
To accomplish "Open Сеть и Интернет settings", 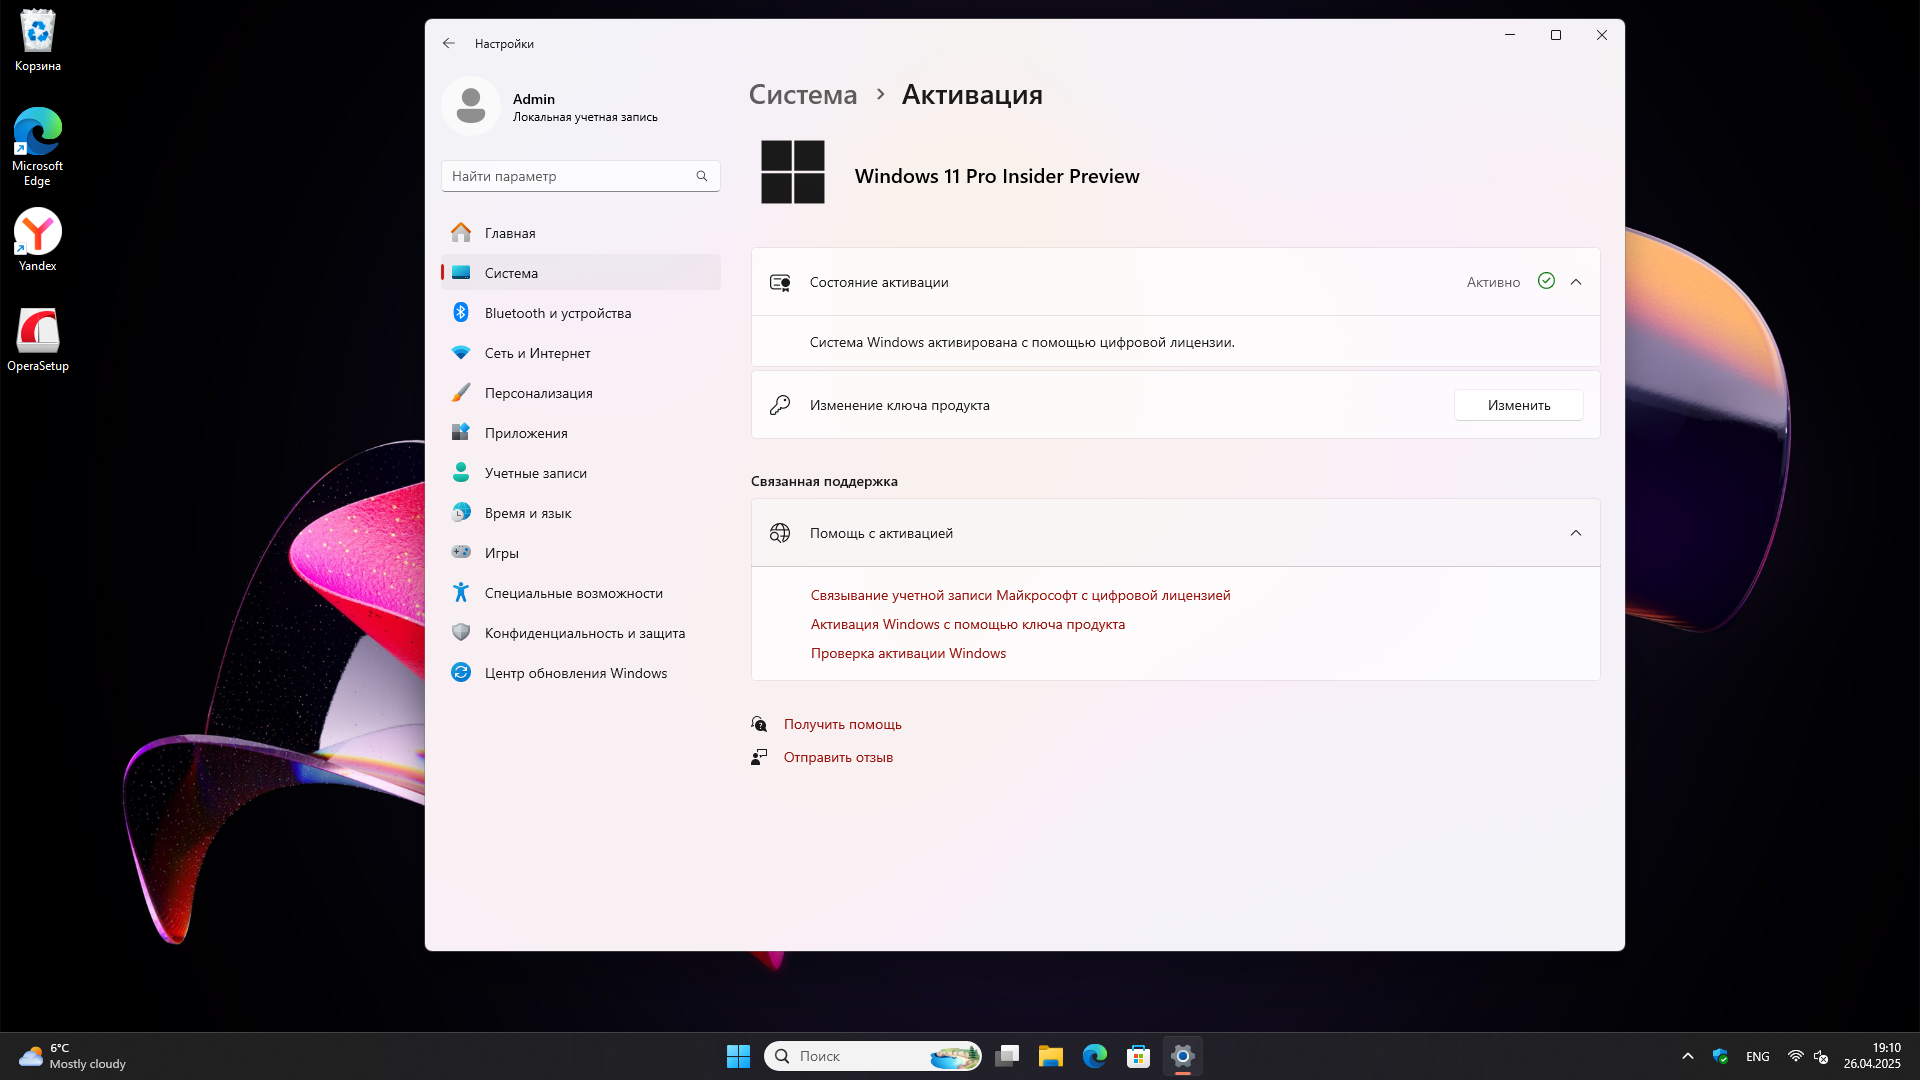I will click(537, 353).
